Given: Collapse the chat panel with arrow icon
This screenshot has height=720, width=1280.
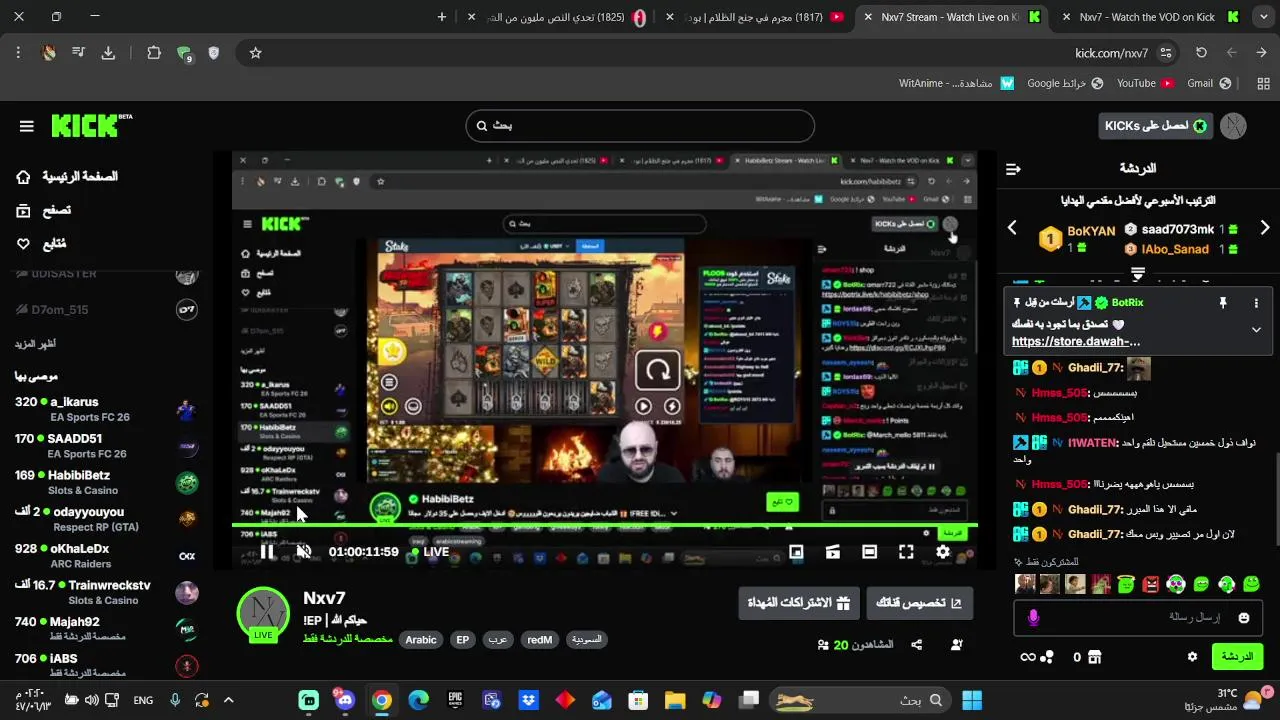Looking at the screenshot, I should (x=1013, y=169).
